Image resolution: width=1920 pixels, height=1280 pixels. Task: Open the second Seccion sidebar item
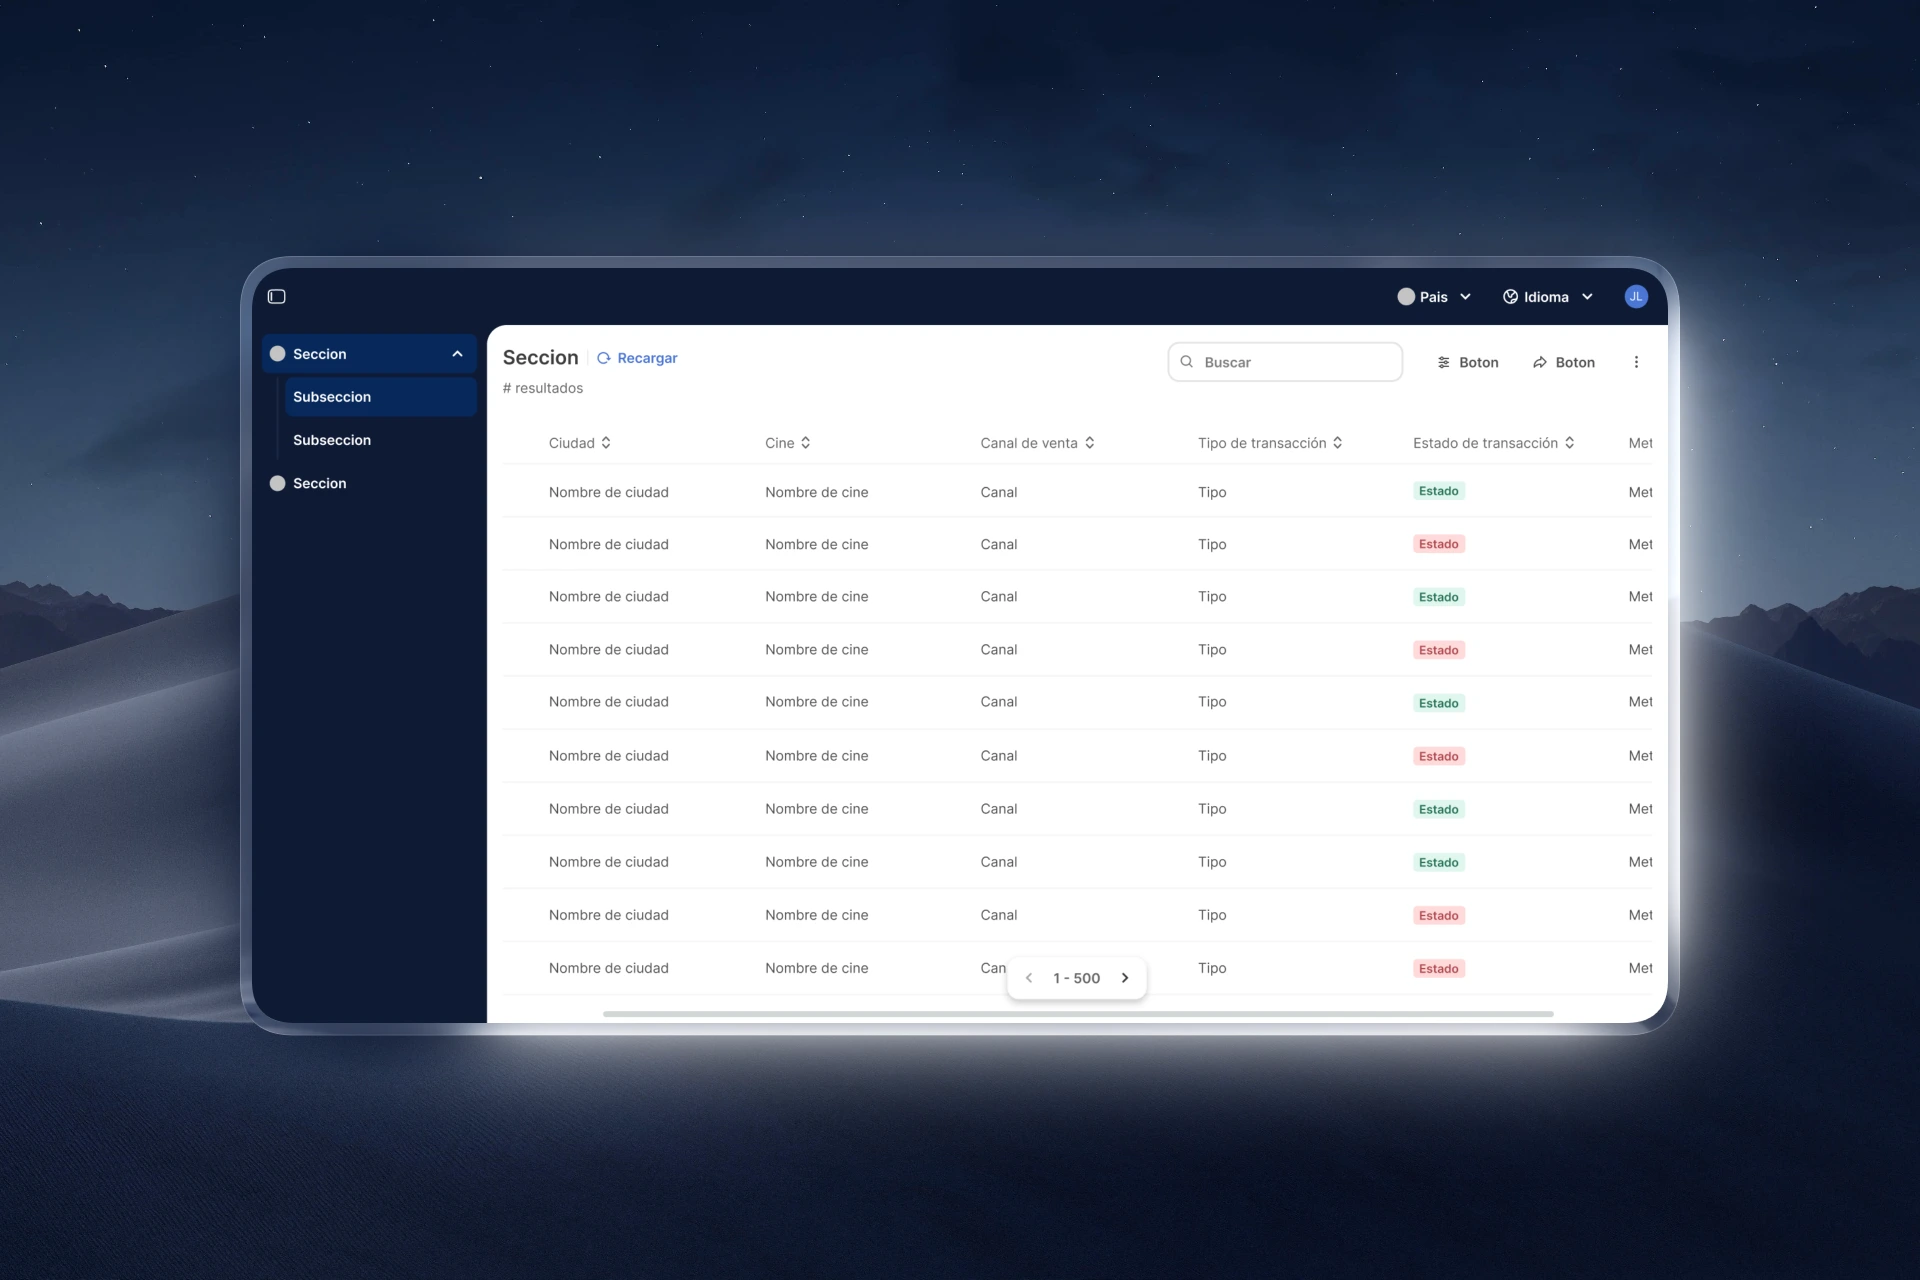point(319,483)
